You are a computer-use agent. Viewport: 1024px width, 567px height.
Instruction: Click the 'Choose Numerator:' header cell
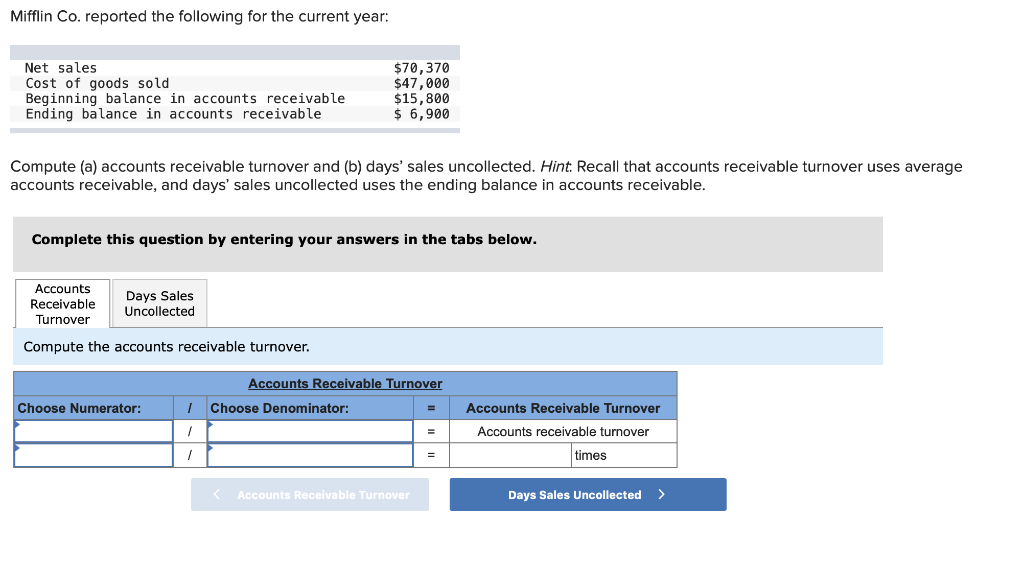93,408
